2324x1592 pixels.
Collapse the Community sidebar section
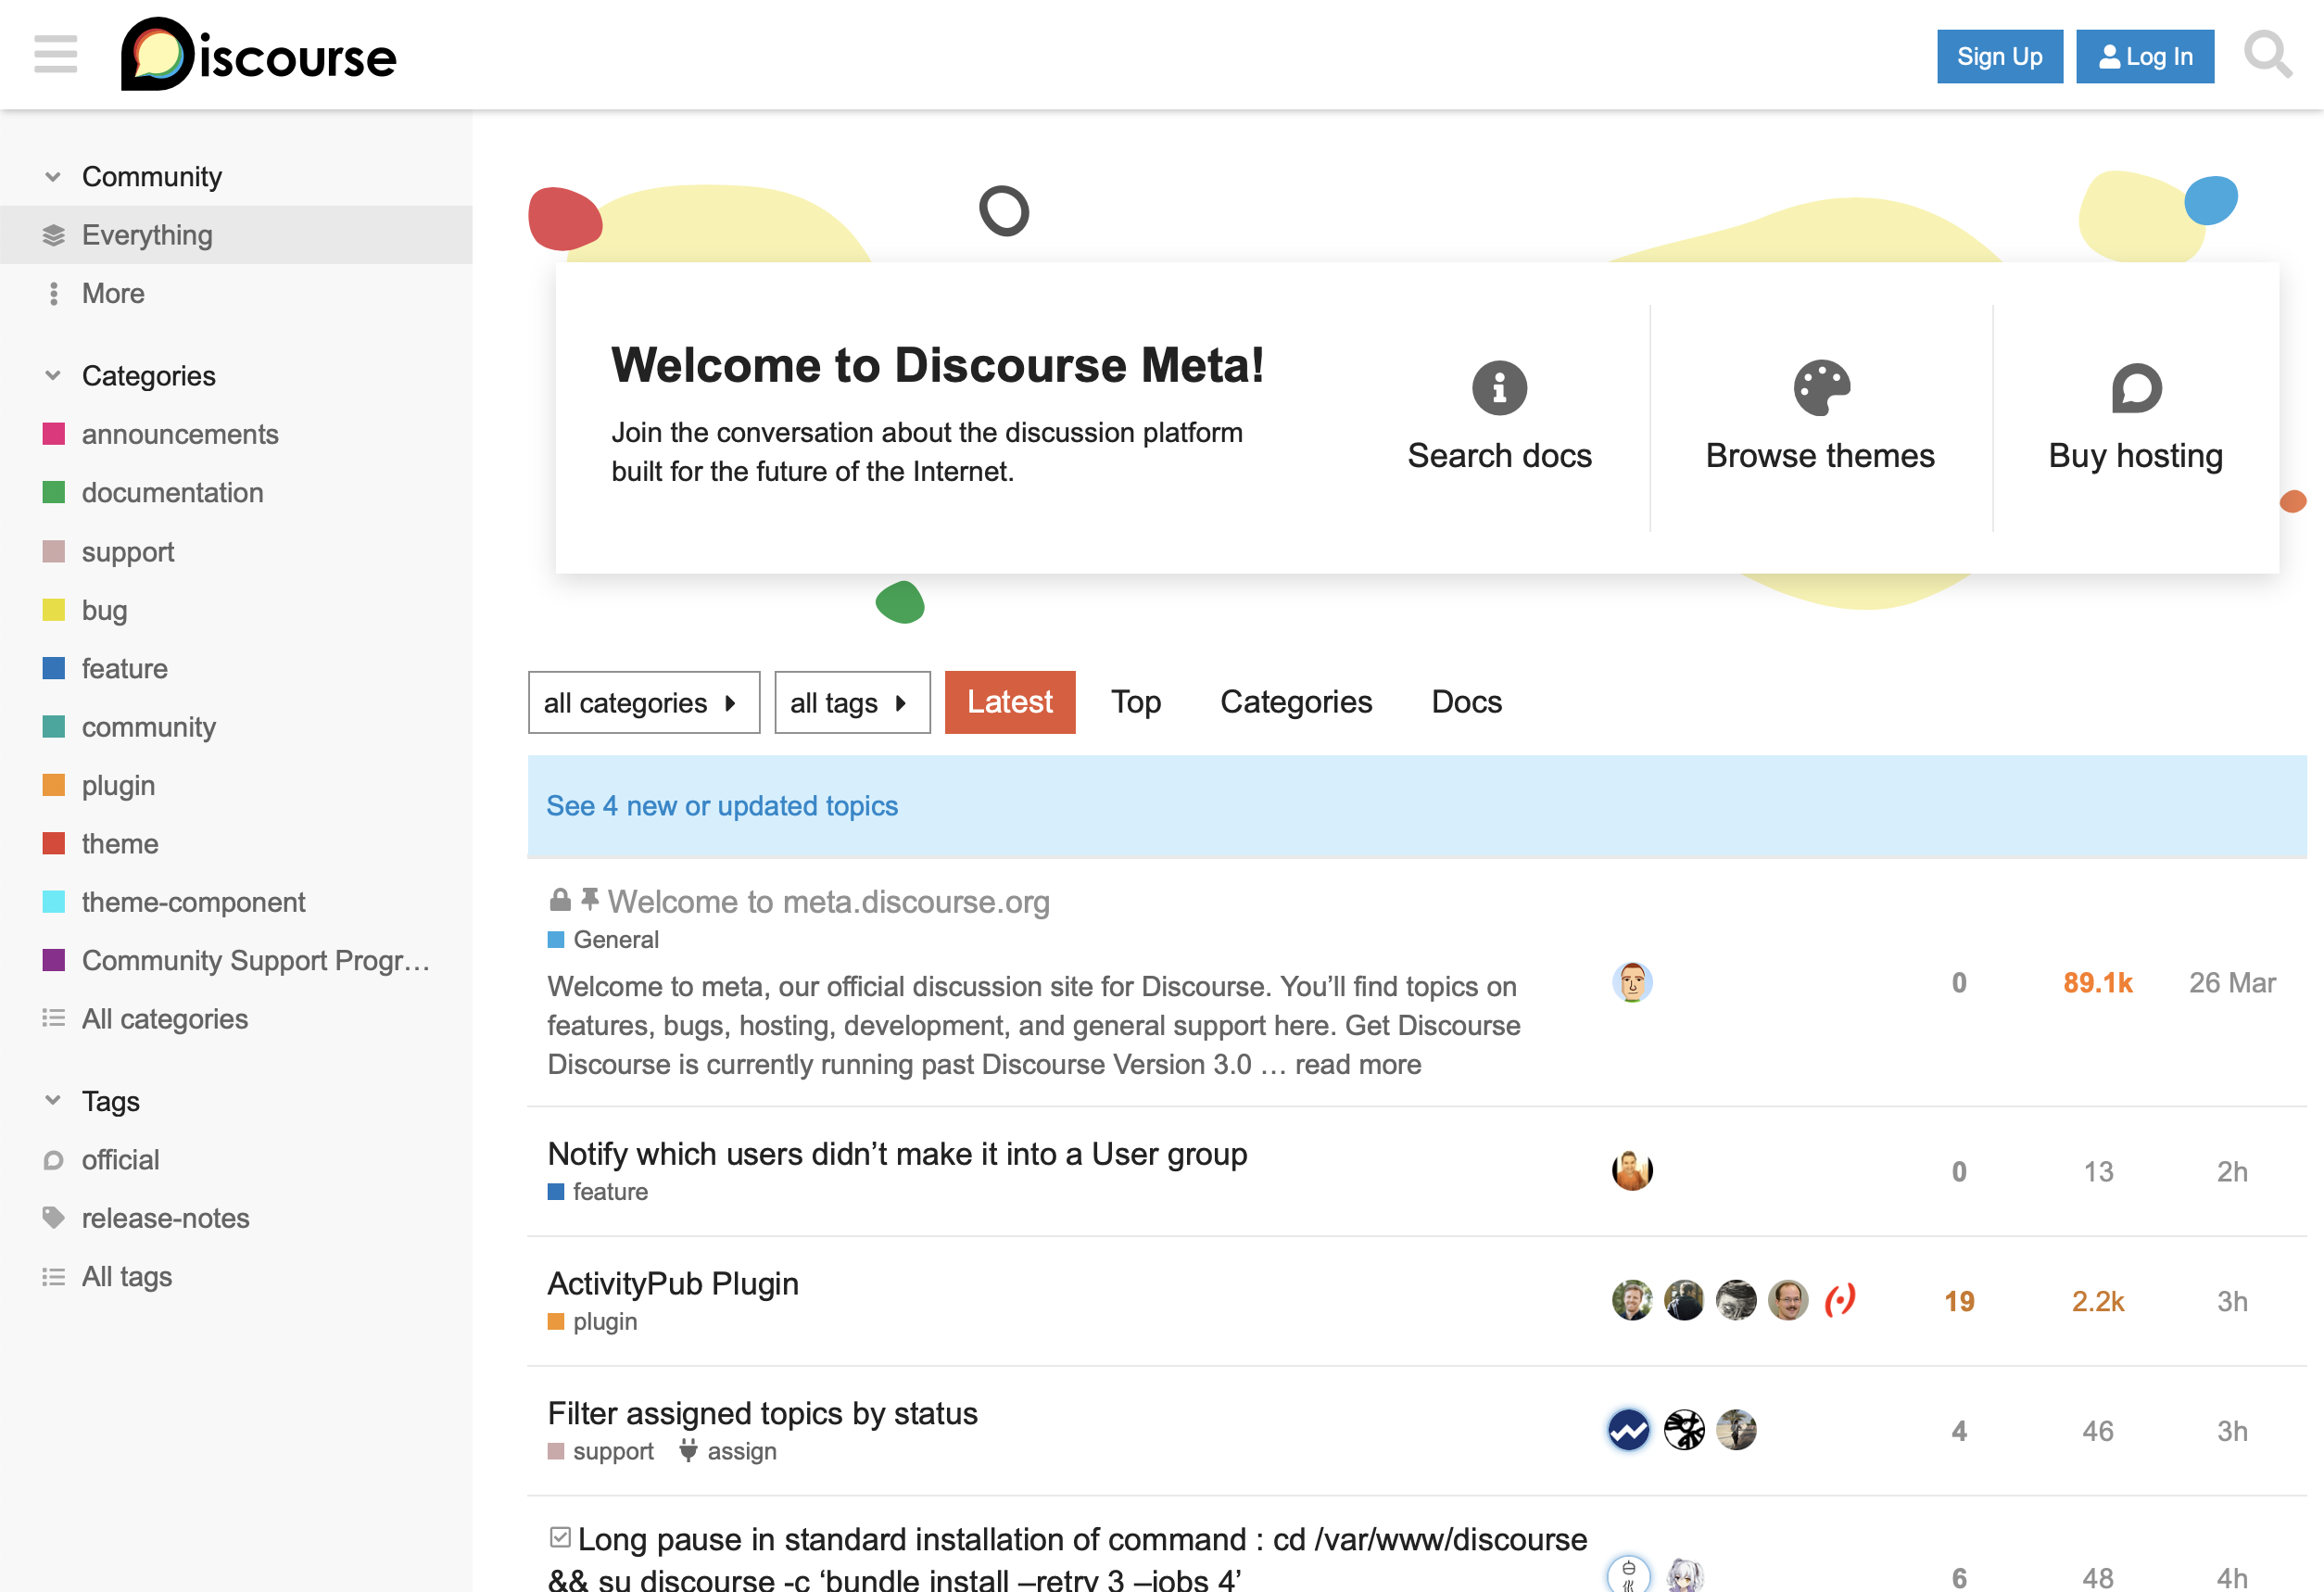pyautogui.click(x=53, y=177)
